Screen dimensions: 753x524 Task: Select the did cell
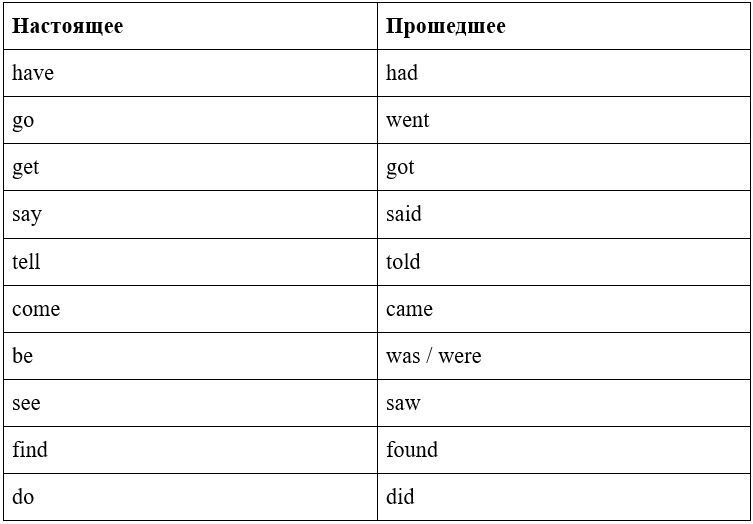(564, 497)
